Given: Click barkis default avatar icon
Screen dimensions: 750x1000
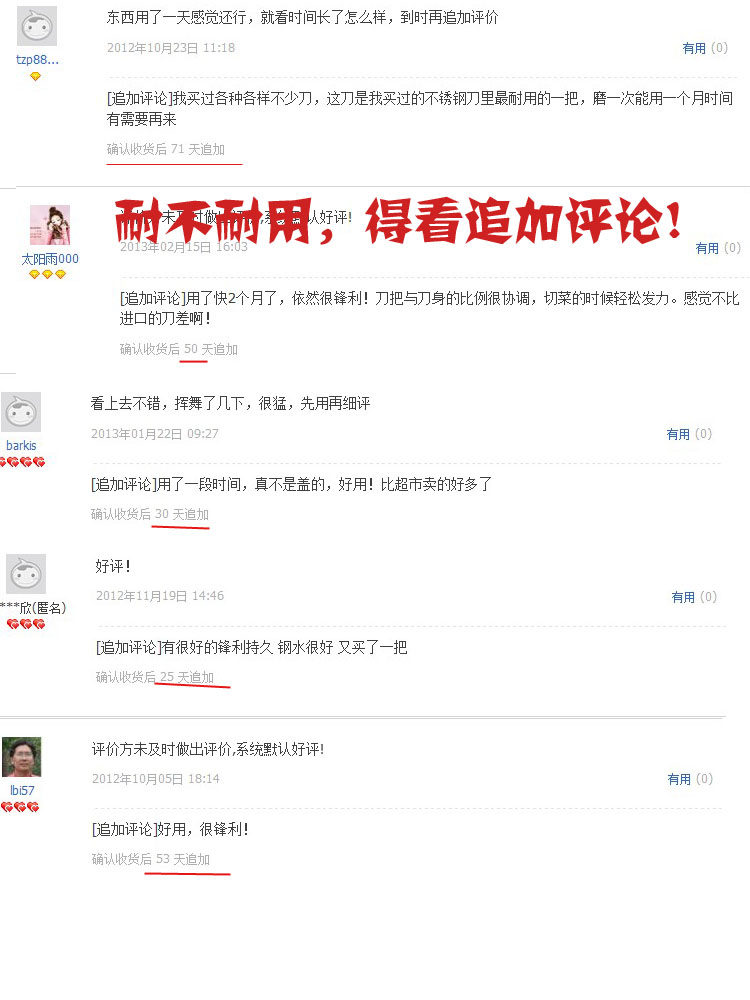Looking at the screenshot, I should coord(21,412).
